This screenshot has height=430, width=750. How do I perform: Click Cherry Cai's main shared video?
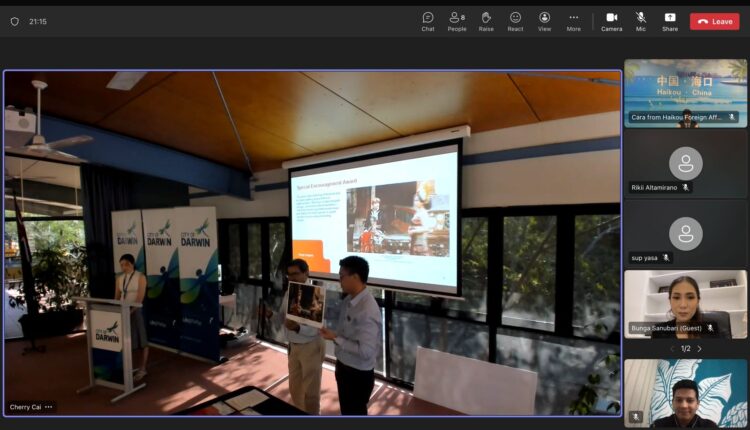pos(312,242)
